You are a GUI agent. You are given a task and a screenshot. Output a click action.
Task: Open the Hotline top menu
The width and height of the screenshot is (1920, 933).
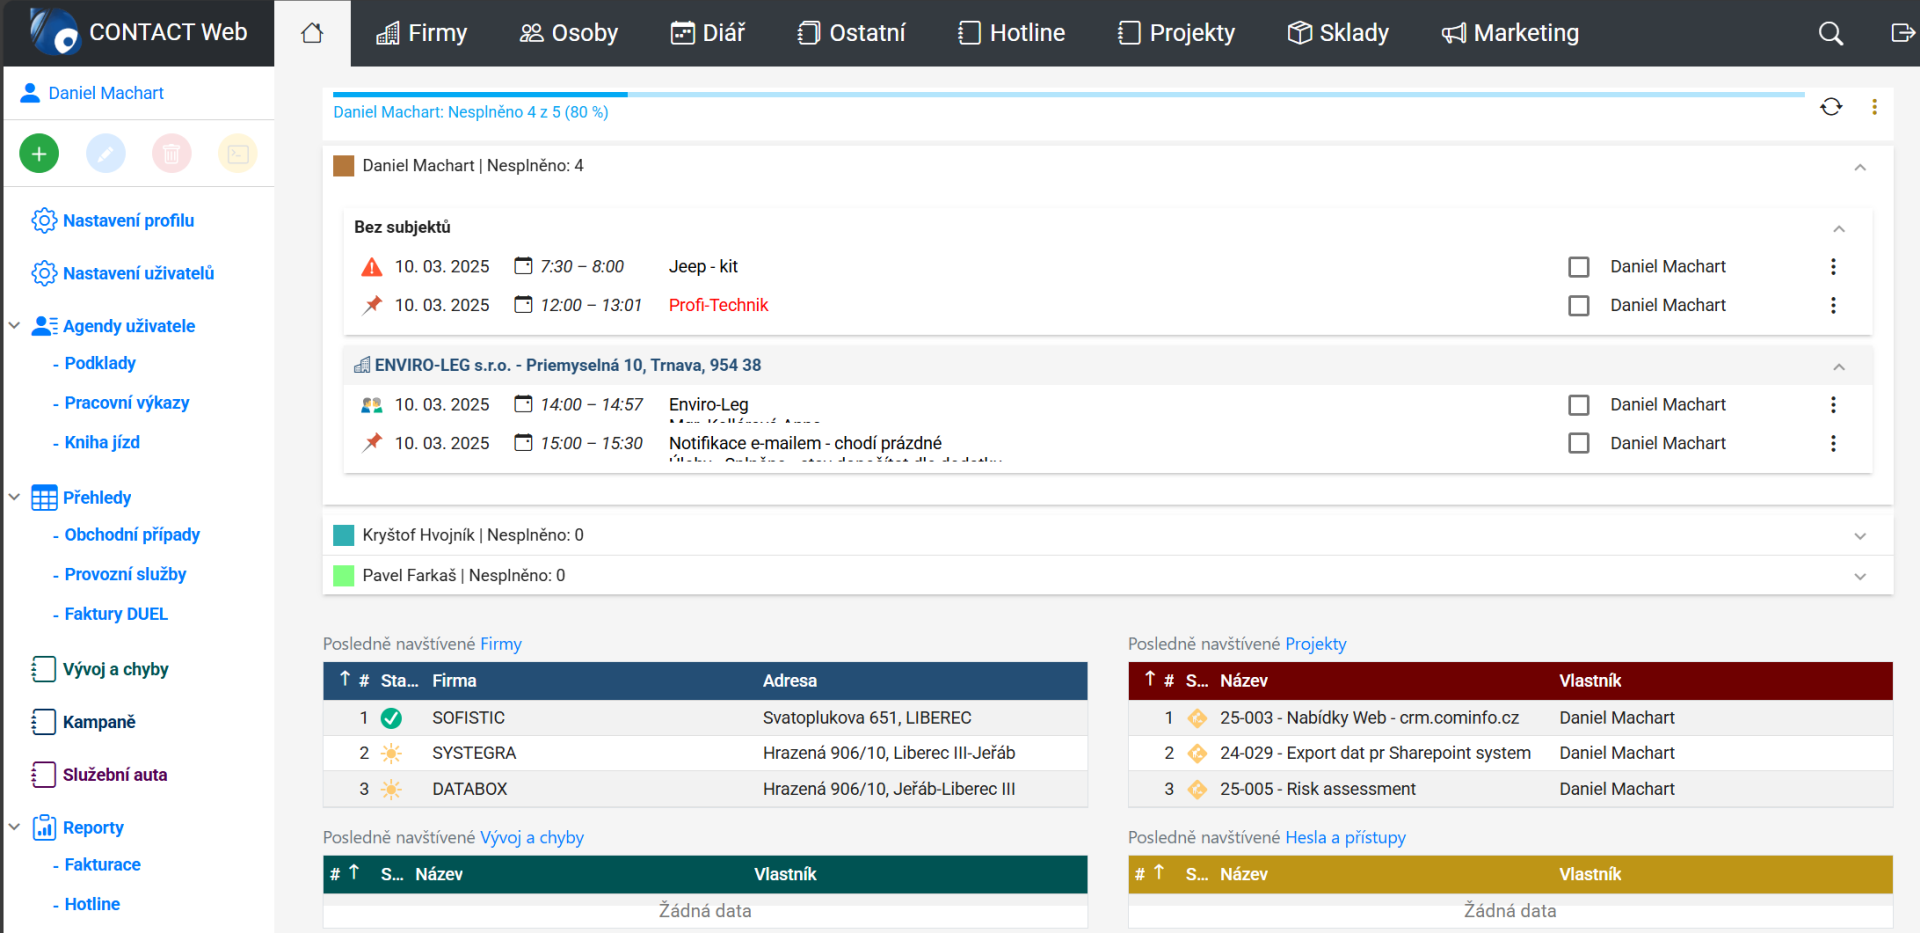(1011, 33)
